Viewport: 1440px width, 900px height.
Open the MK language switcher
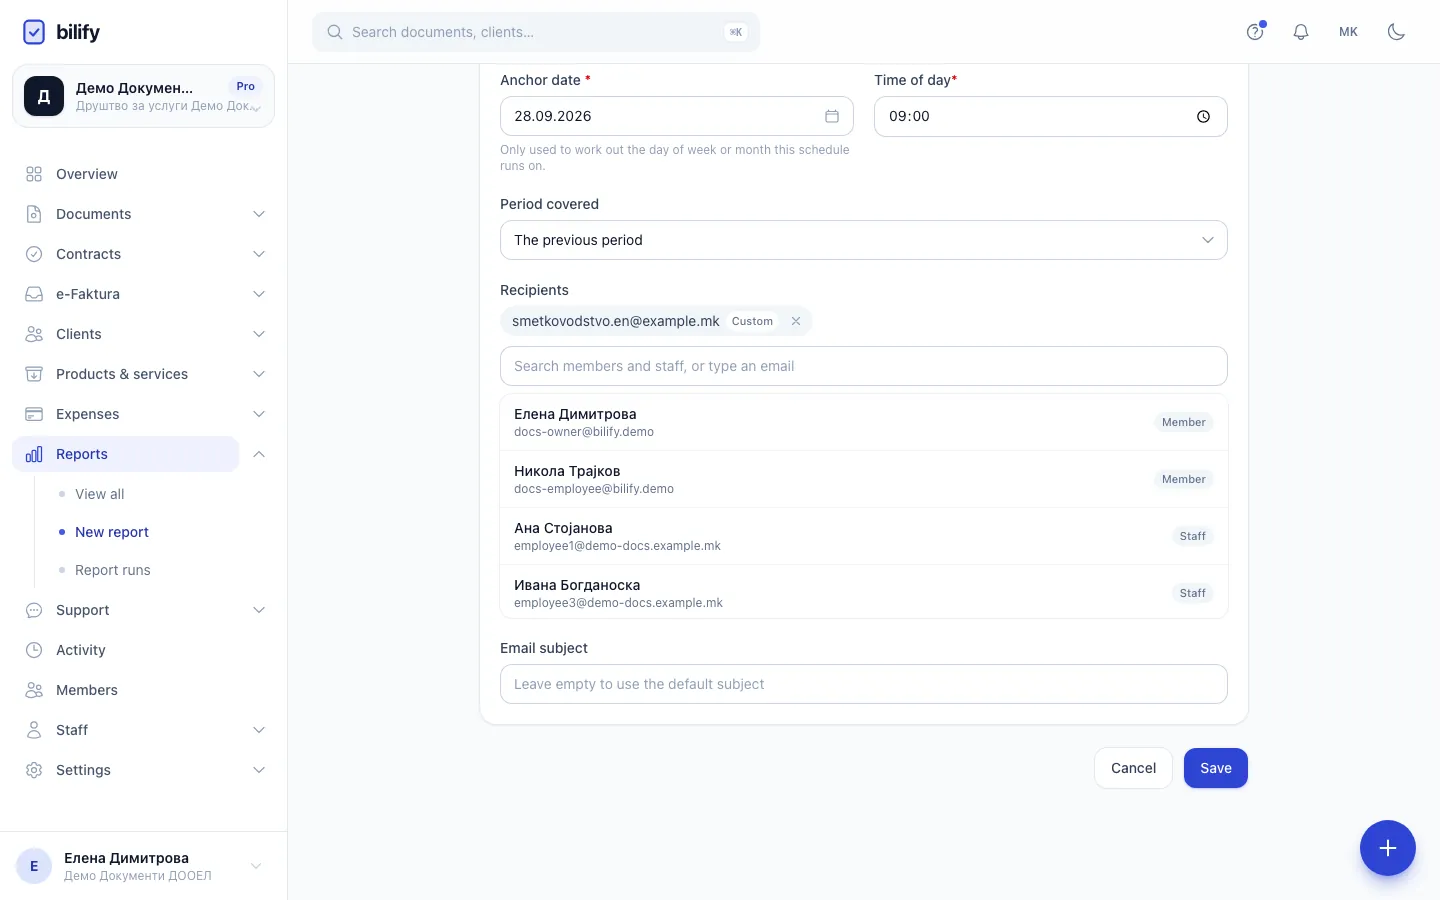pyautogui.click(x=1348, y=32)
